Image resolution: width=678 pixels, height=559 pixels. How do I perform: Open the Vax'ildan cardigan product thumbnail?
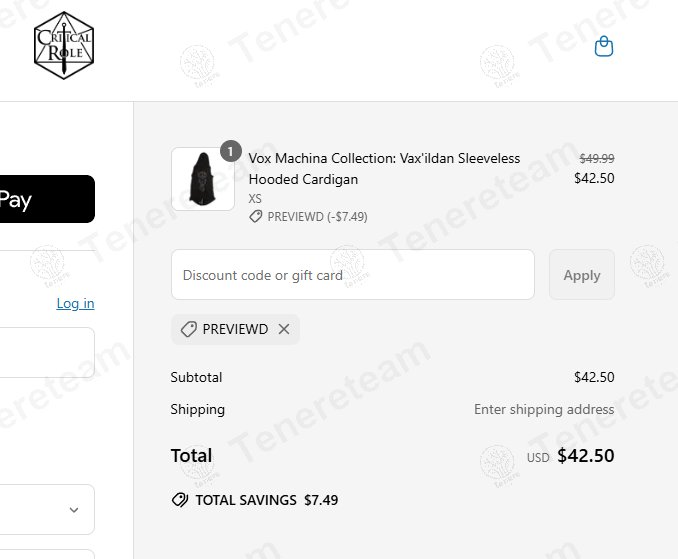202,179
